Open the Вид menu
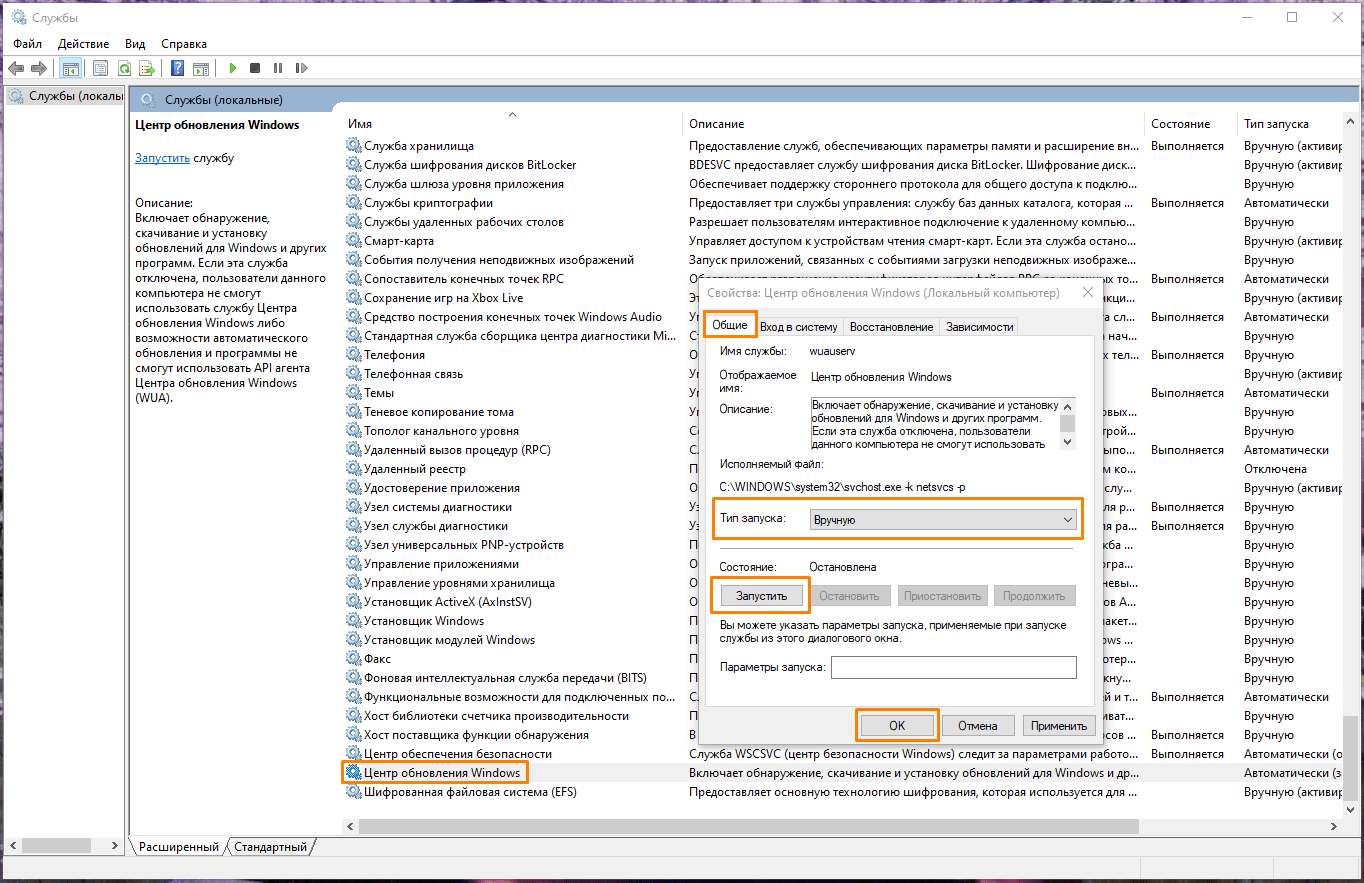Screen dimensions: 1364x883 (135, 44)
